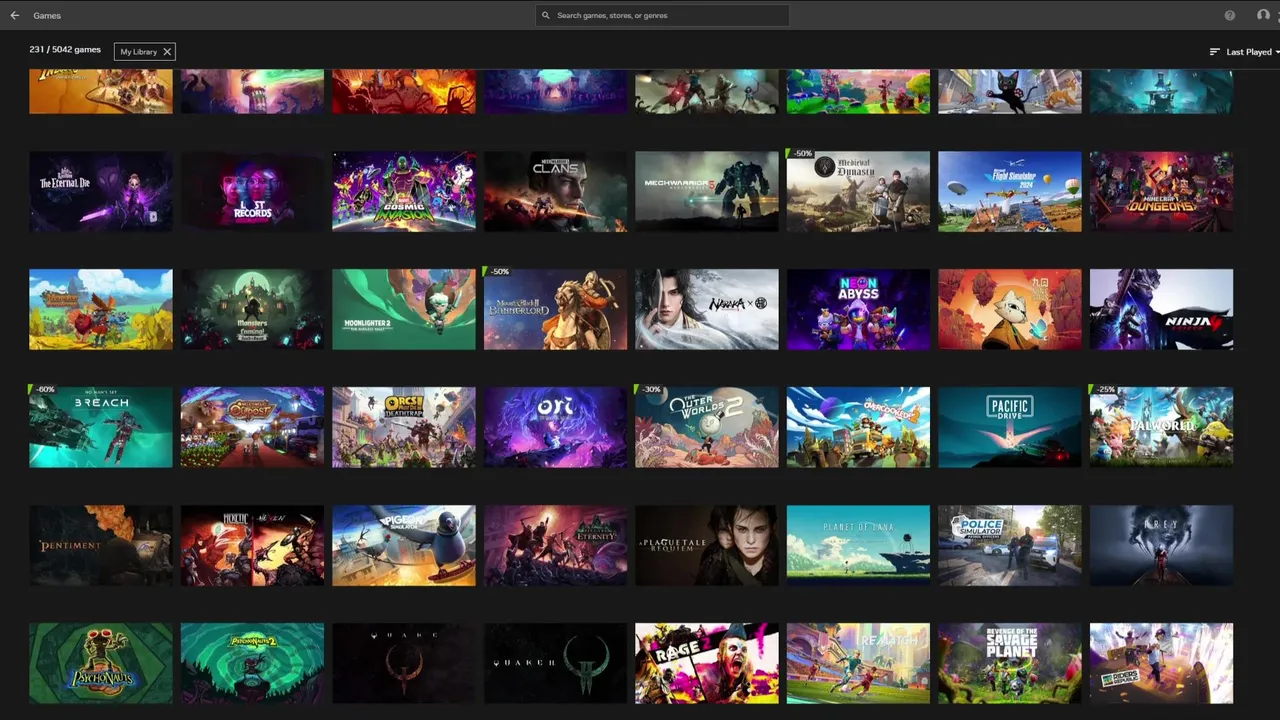Open the One Lonely Outpost game tile
The height and width of the screenshot is (720, 1280).
click(x=252, y=427)
